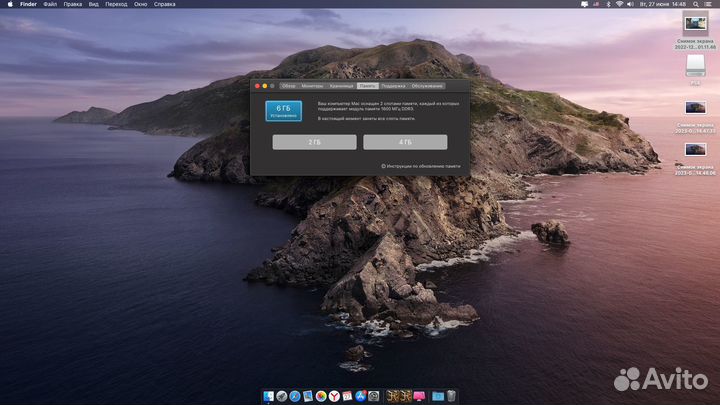Switch to the Мониторы tab
Screen dimensions: 720x405
(x=312, y=86)
